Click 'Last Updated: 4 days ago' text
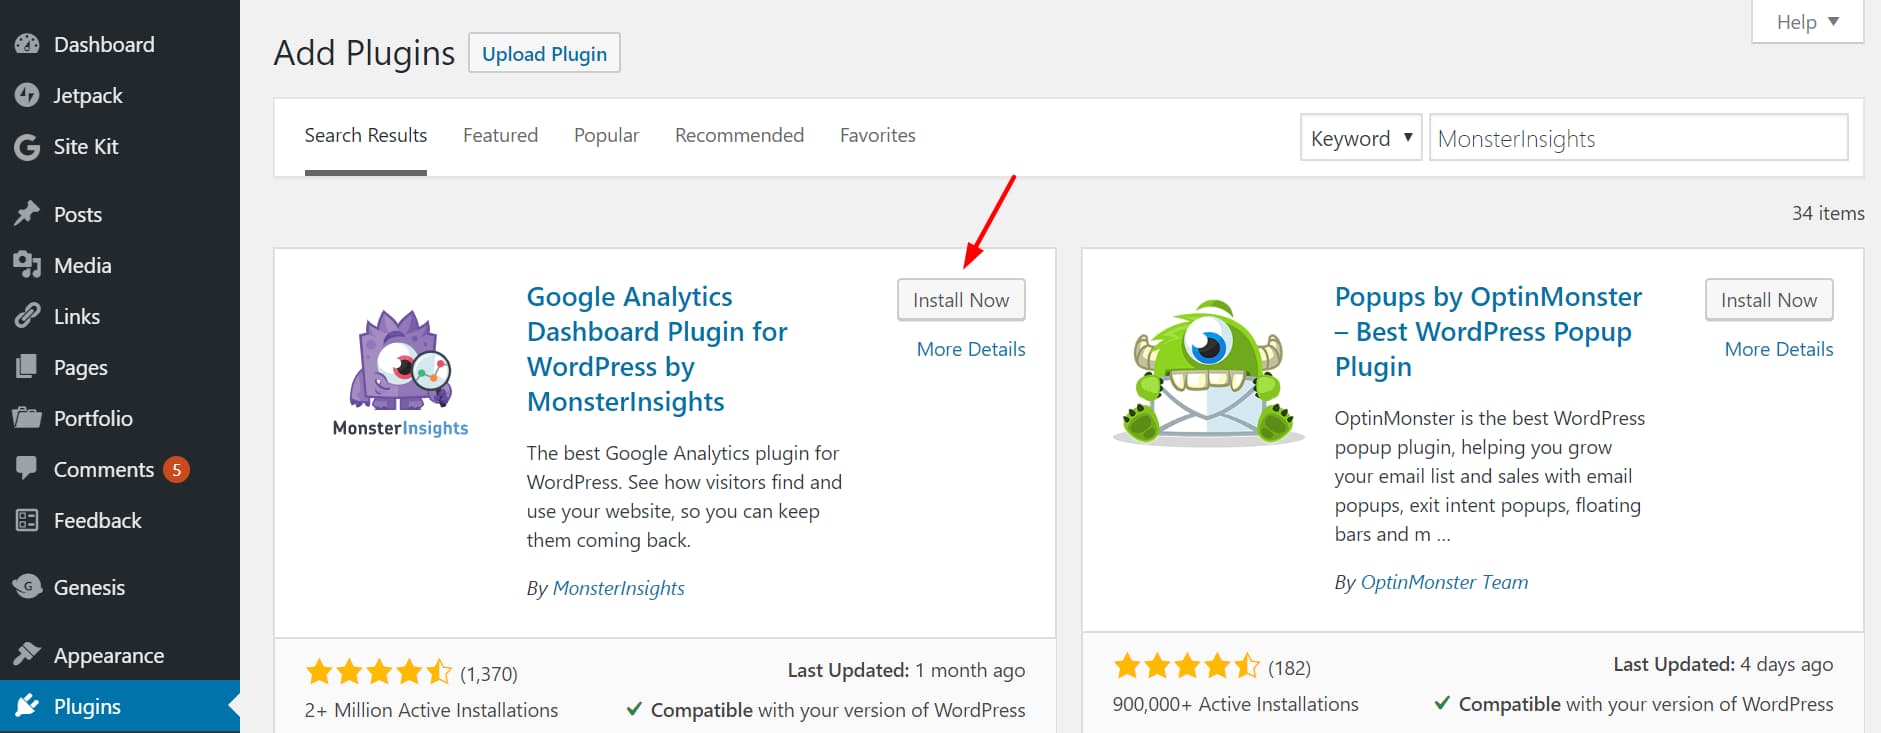Viewport: 1881px width, 733px height. click(x=1723, y=664)
